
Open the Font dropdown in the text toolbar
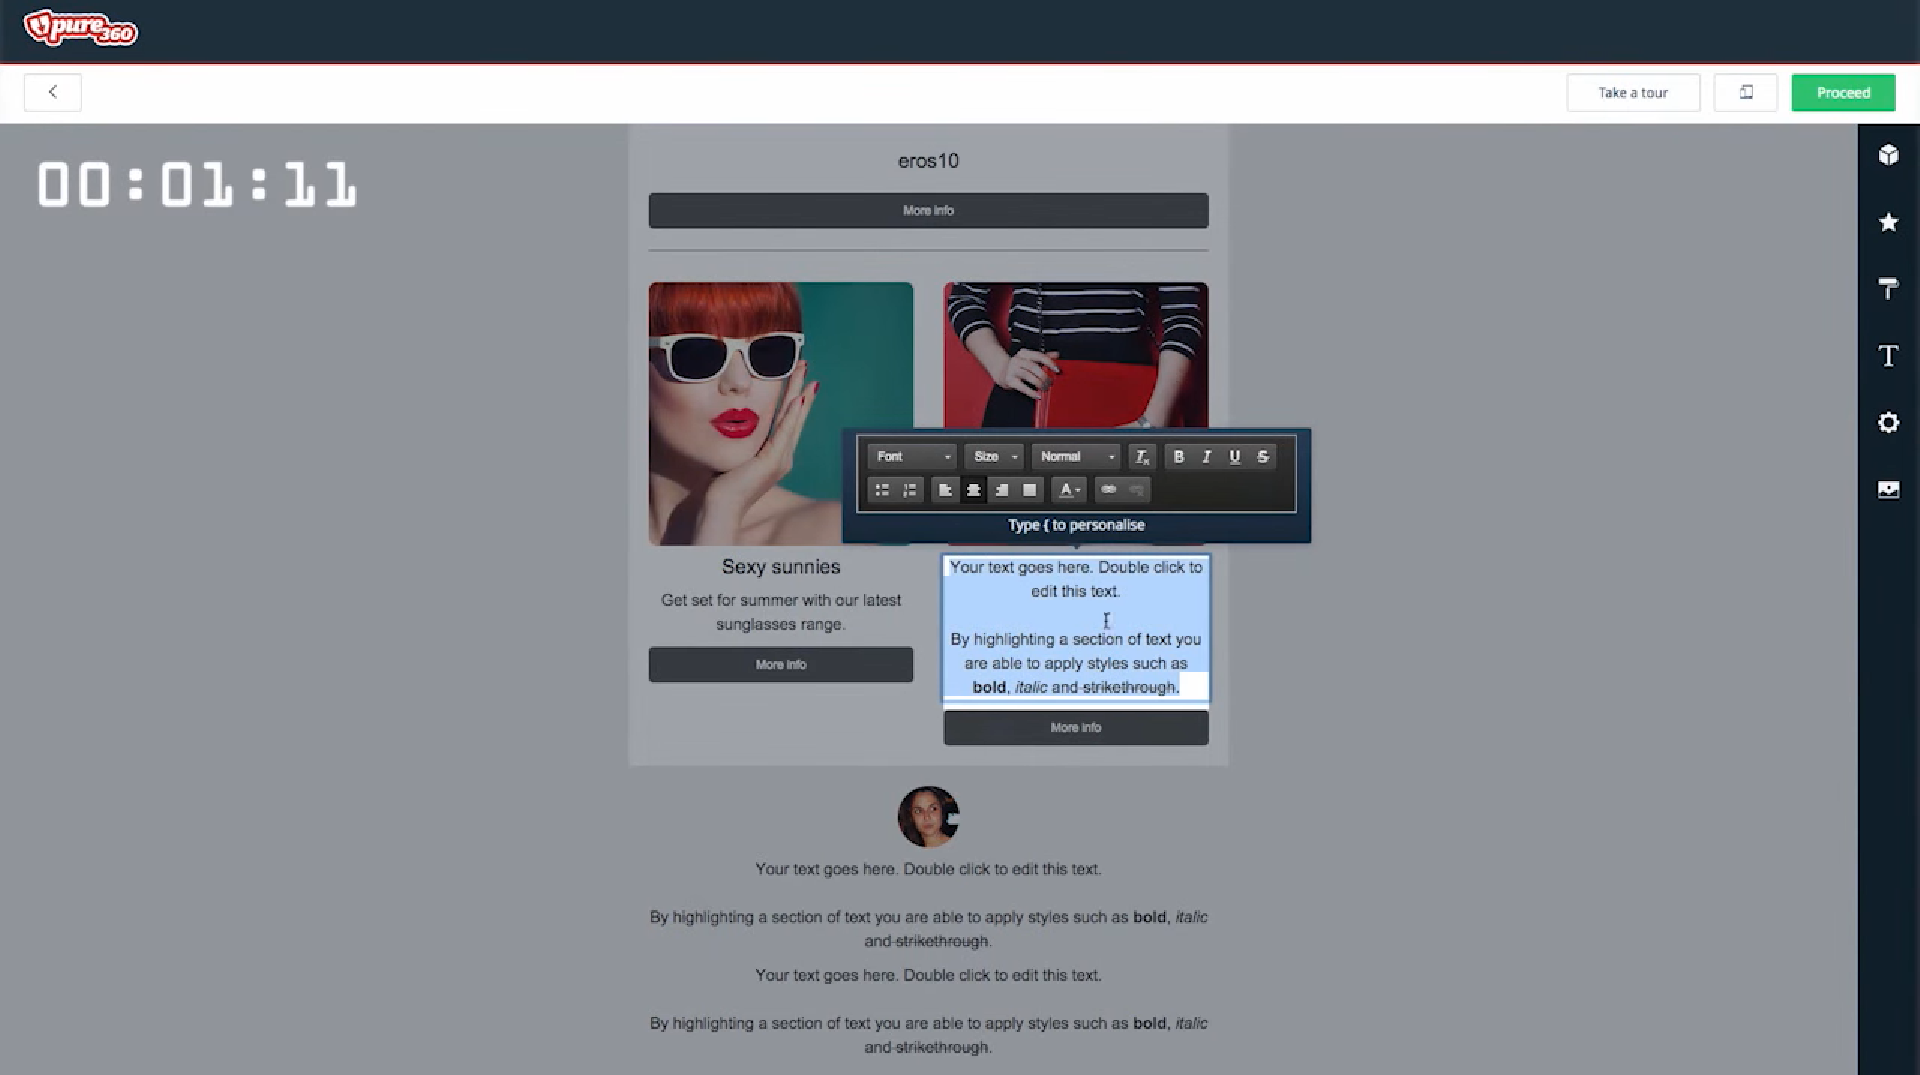[x=912, y=457]
